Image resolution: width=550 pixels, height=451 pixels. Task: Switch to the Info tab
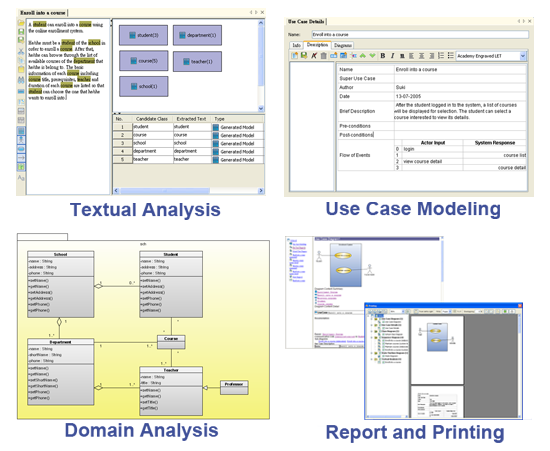[x=296, y=45]
